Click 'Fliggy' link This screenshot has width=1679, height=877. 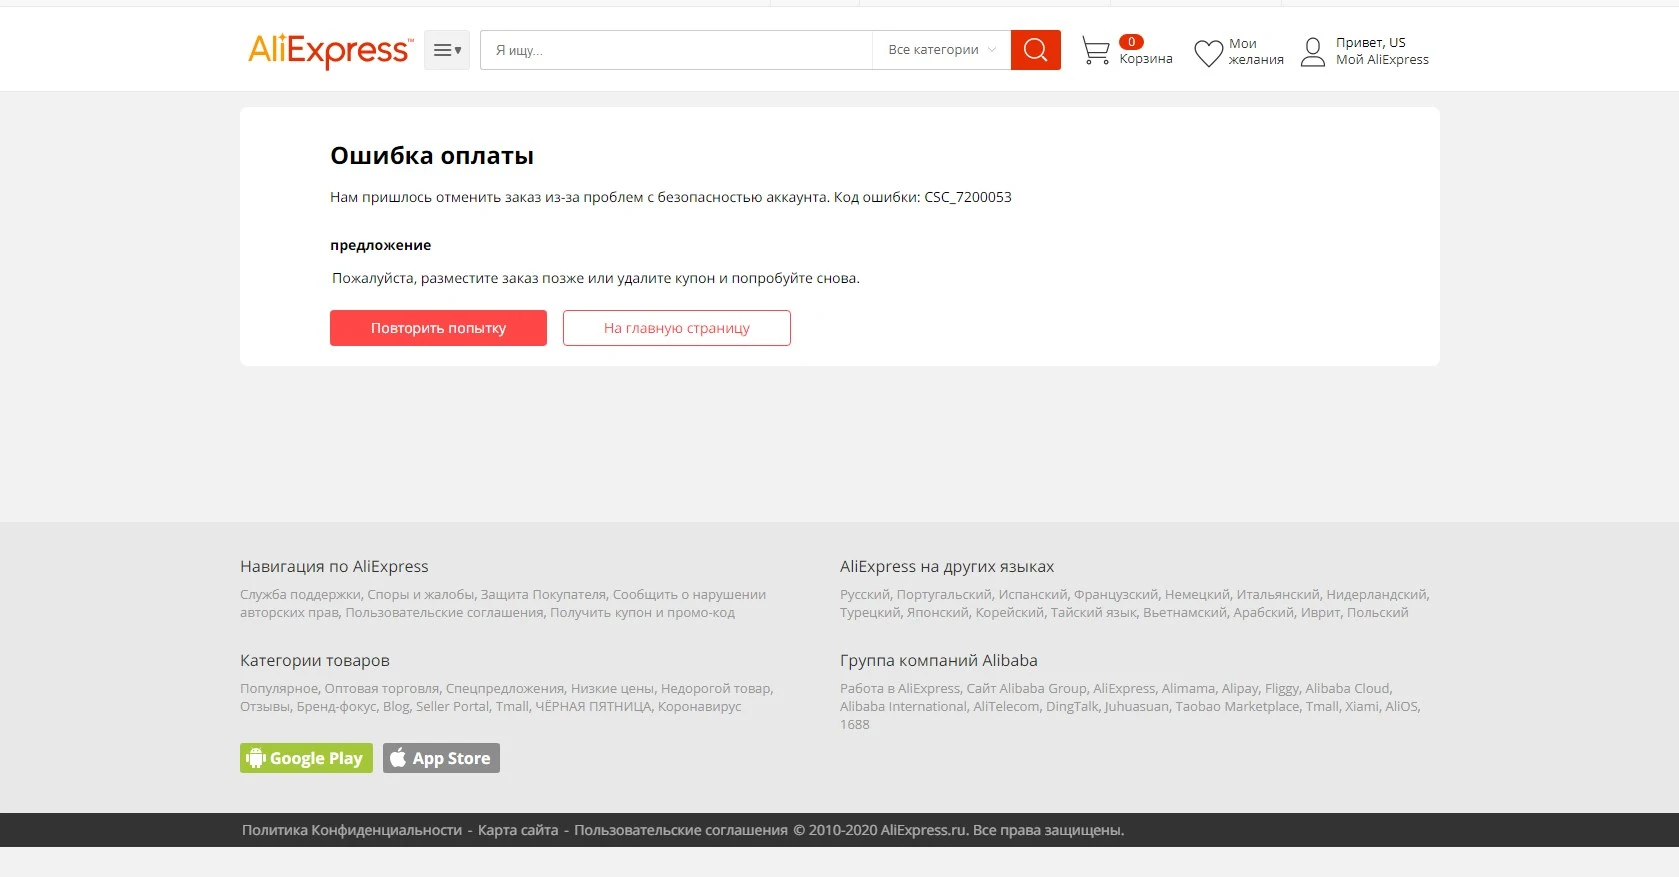pyautogui.click(x=1282, y=689)
